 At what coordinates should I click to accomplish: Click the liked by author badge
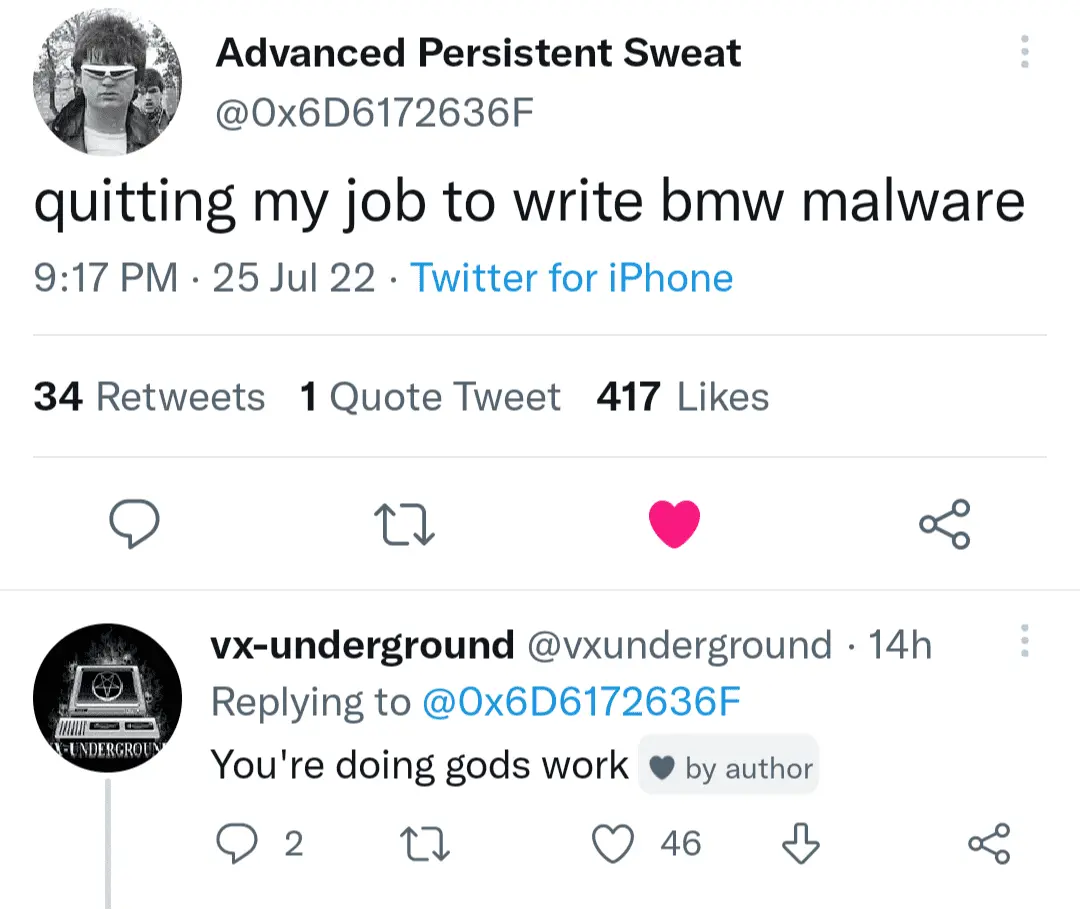(x=730, y=768)
